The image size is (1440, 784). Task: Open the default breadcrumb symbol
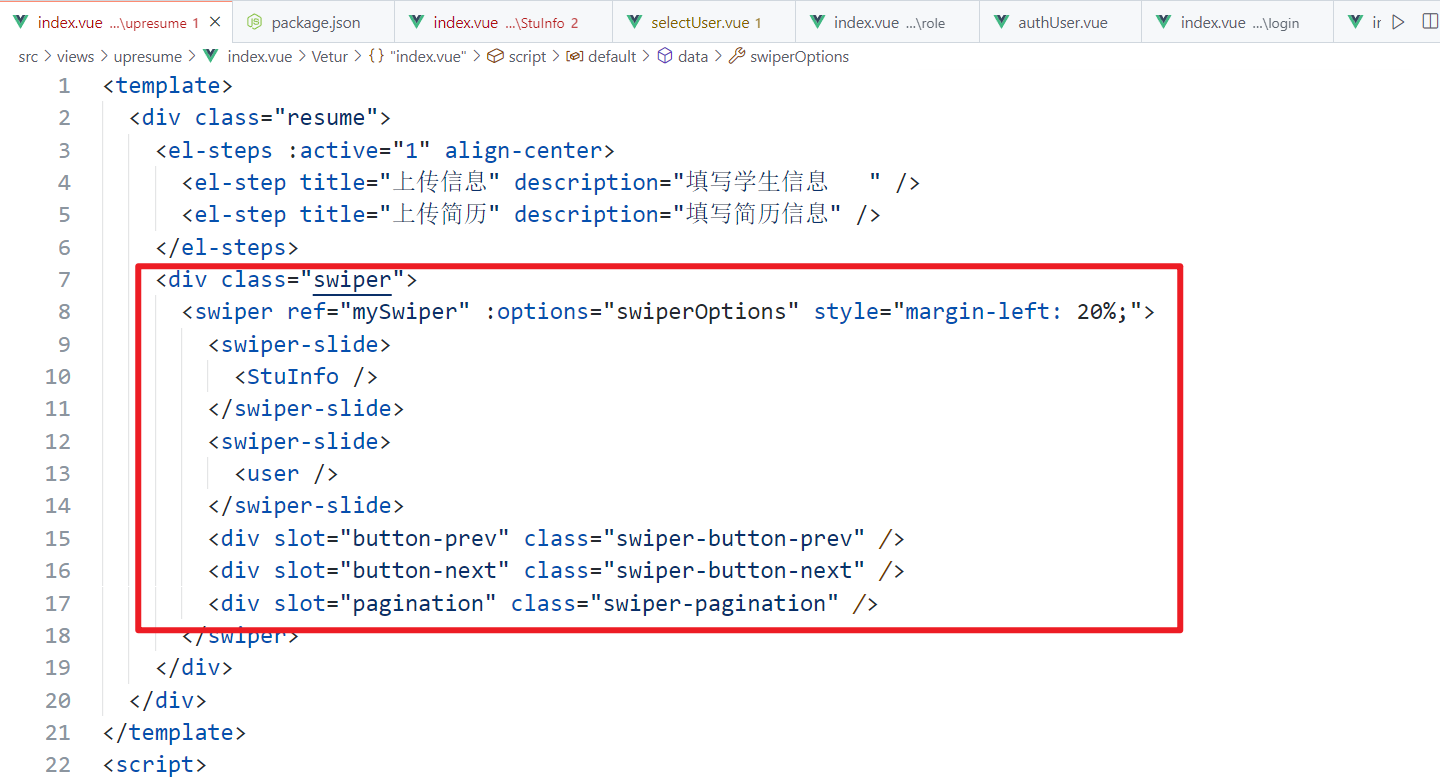tap(602, 57)
